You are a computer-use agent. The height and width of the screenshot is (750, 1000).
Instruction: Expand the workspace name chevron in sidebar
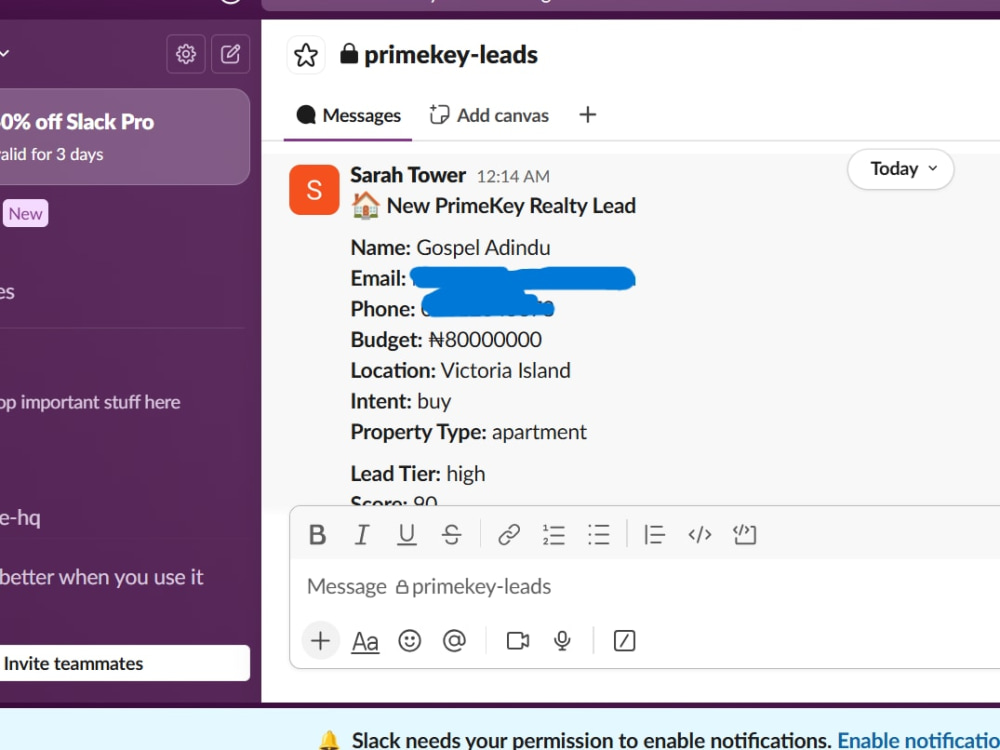point(5,54)
